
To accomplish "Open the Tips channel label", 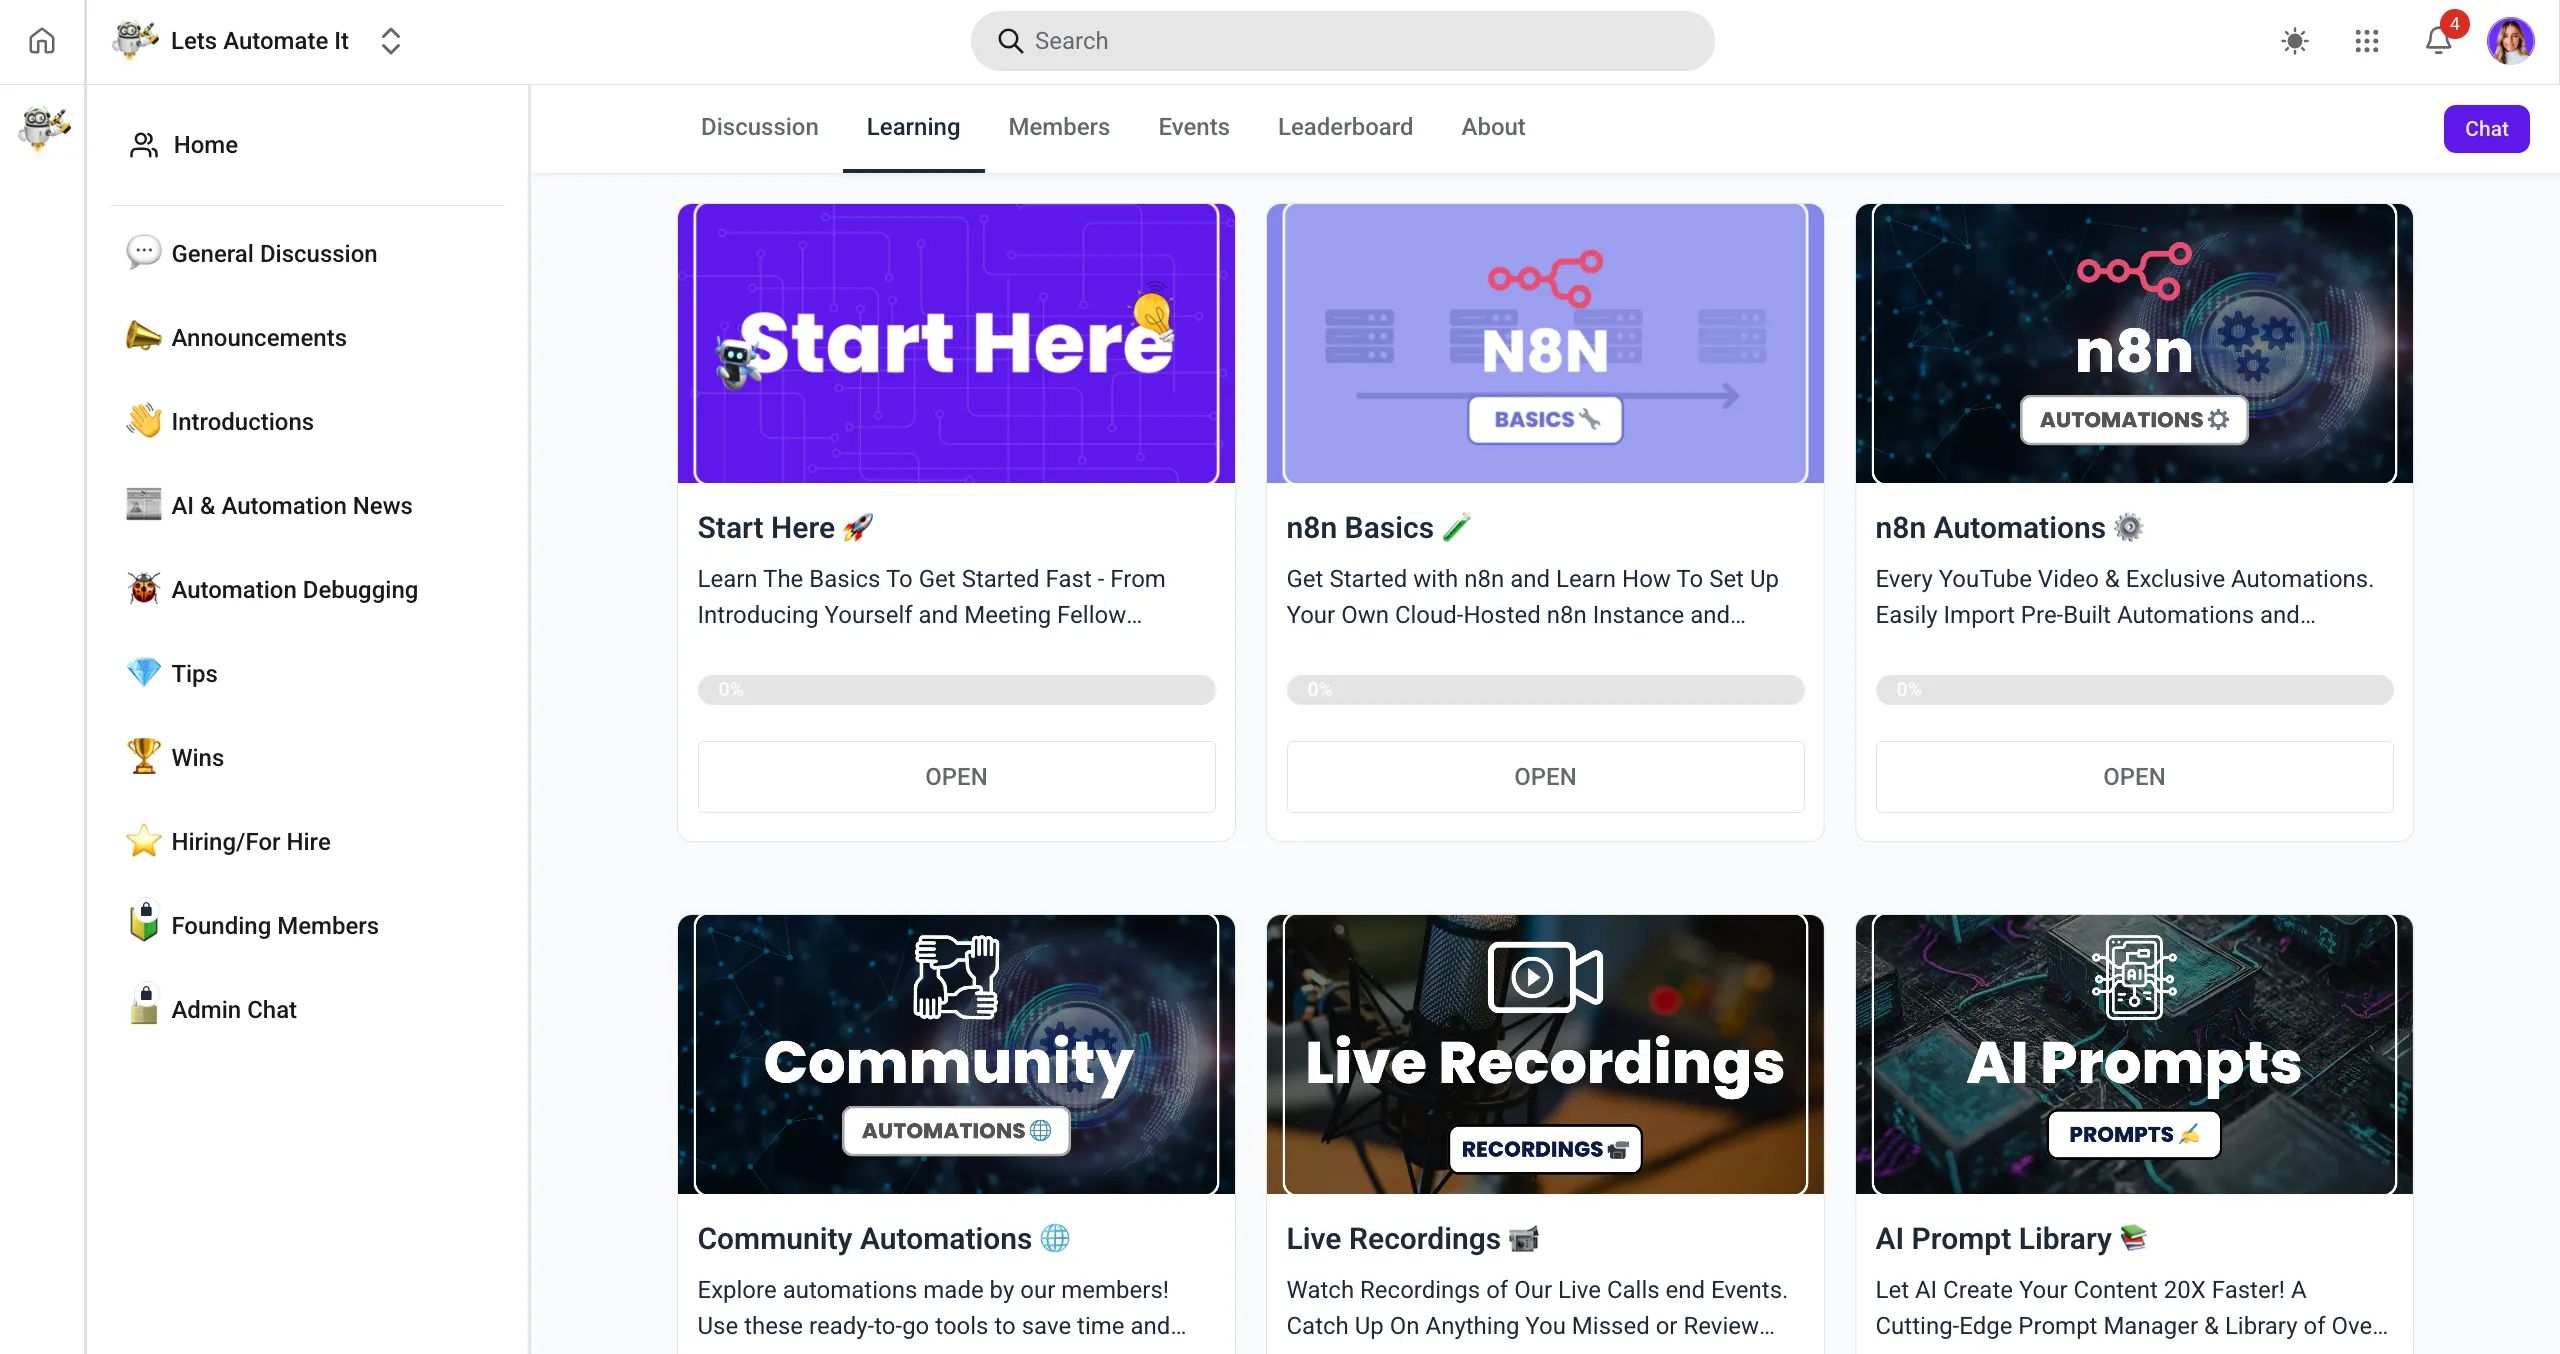I will (x=194, y=674).
